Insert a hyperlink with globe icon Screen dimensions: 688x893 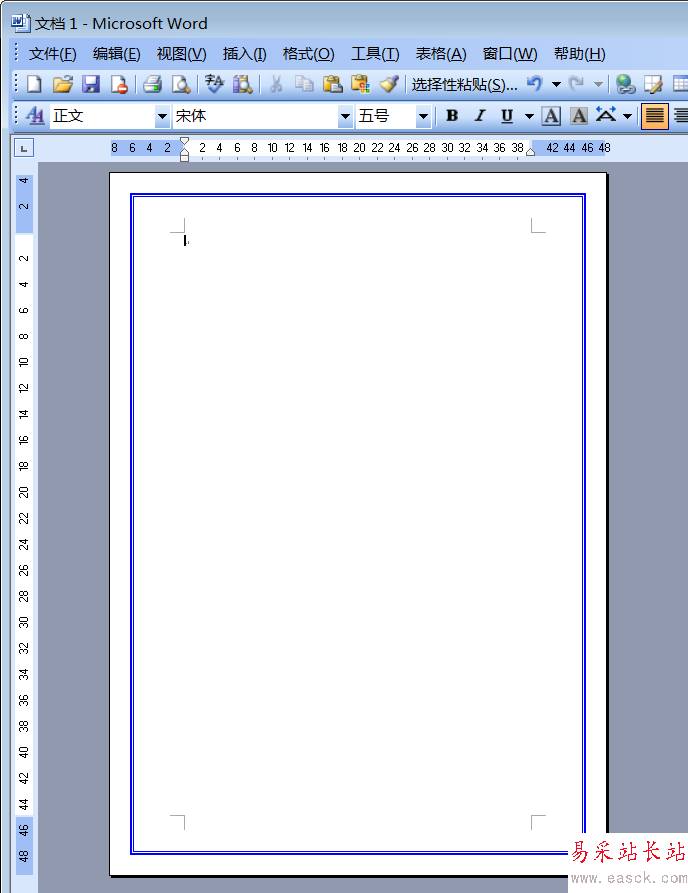click(625, 84)
